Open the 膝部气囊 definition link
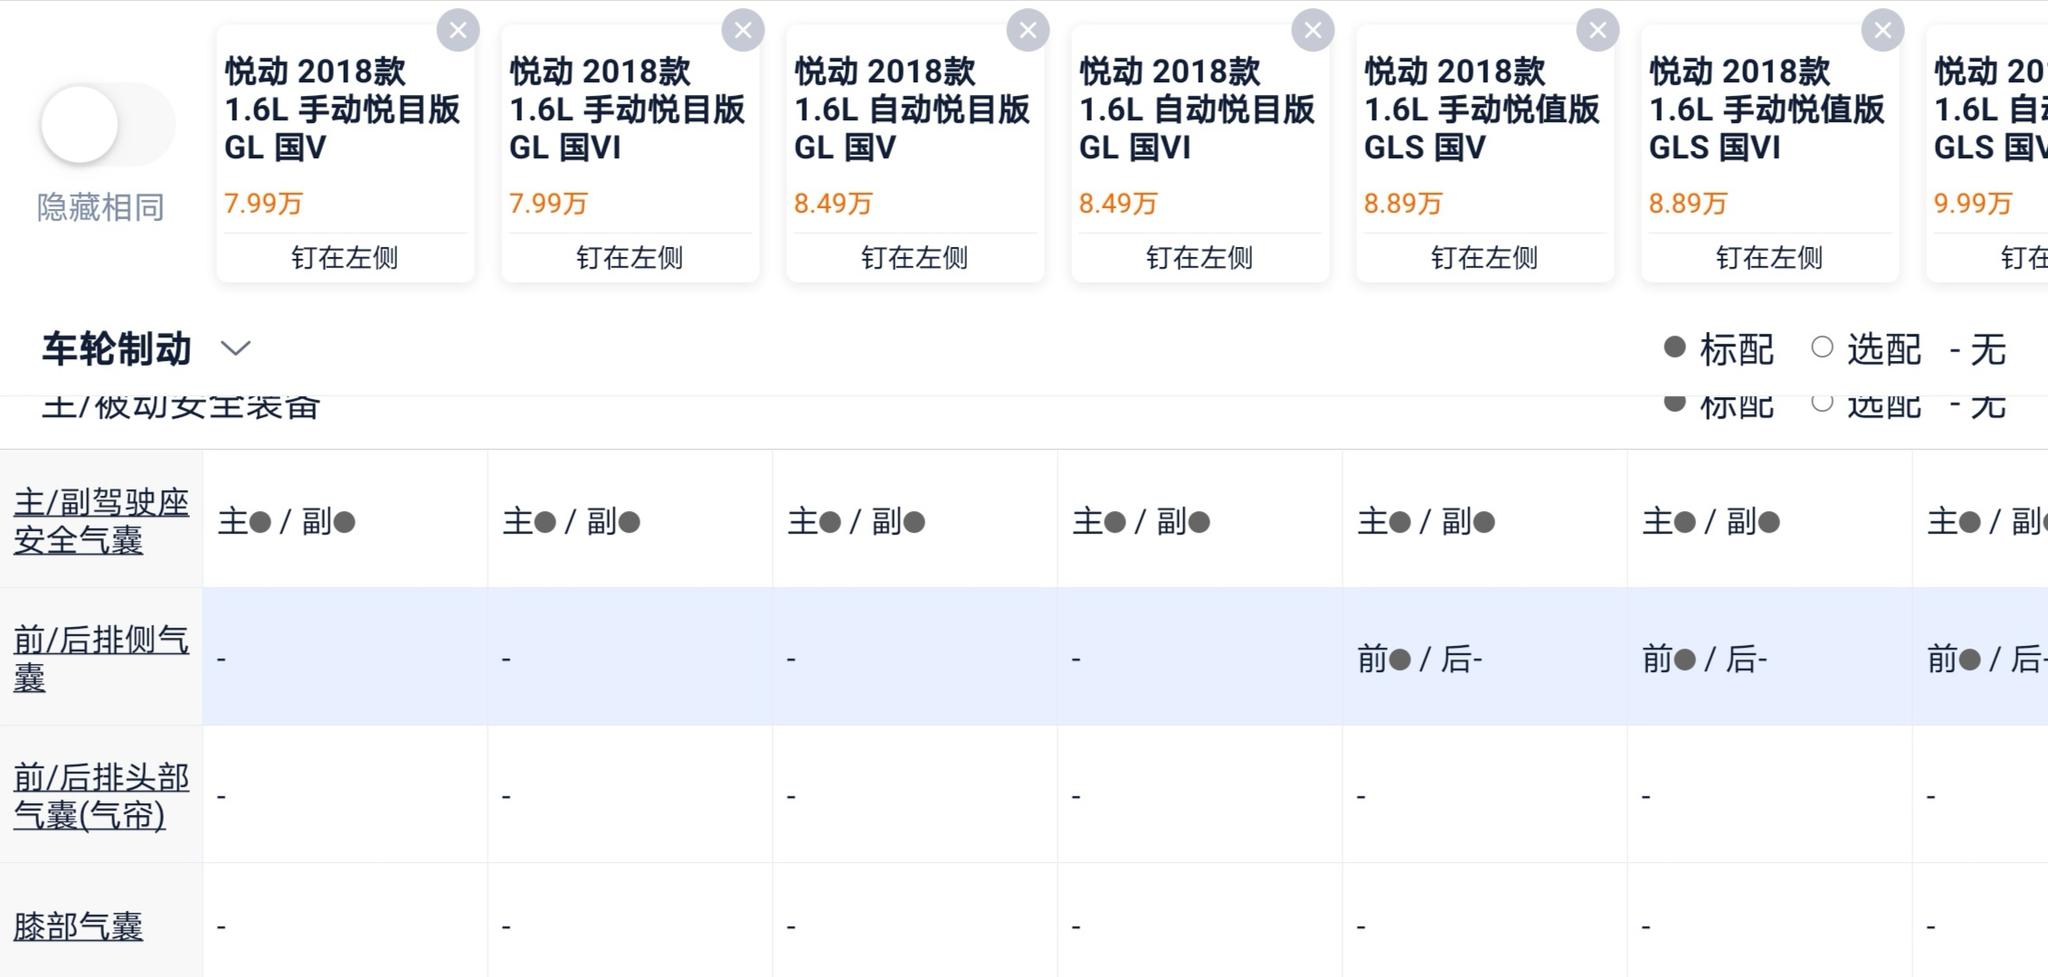Screen dimensions: 2048x977 click(x=78, y=926)
